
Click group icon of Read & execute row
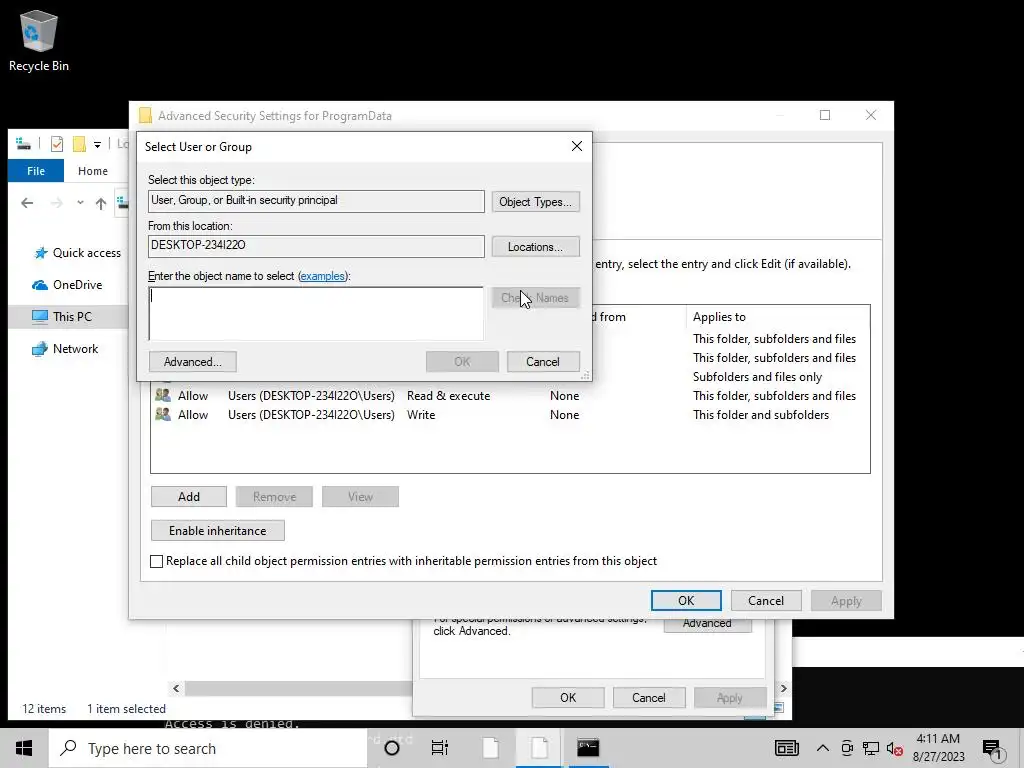point(163,395)
